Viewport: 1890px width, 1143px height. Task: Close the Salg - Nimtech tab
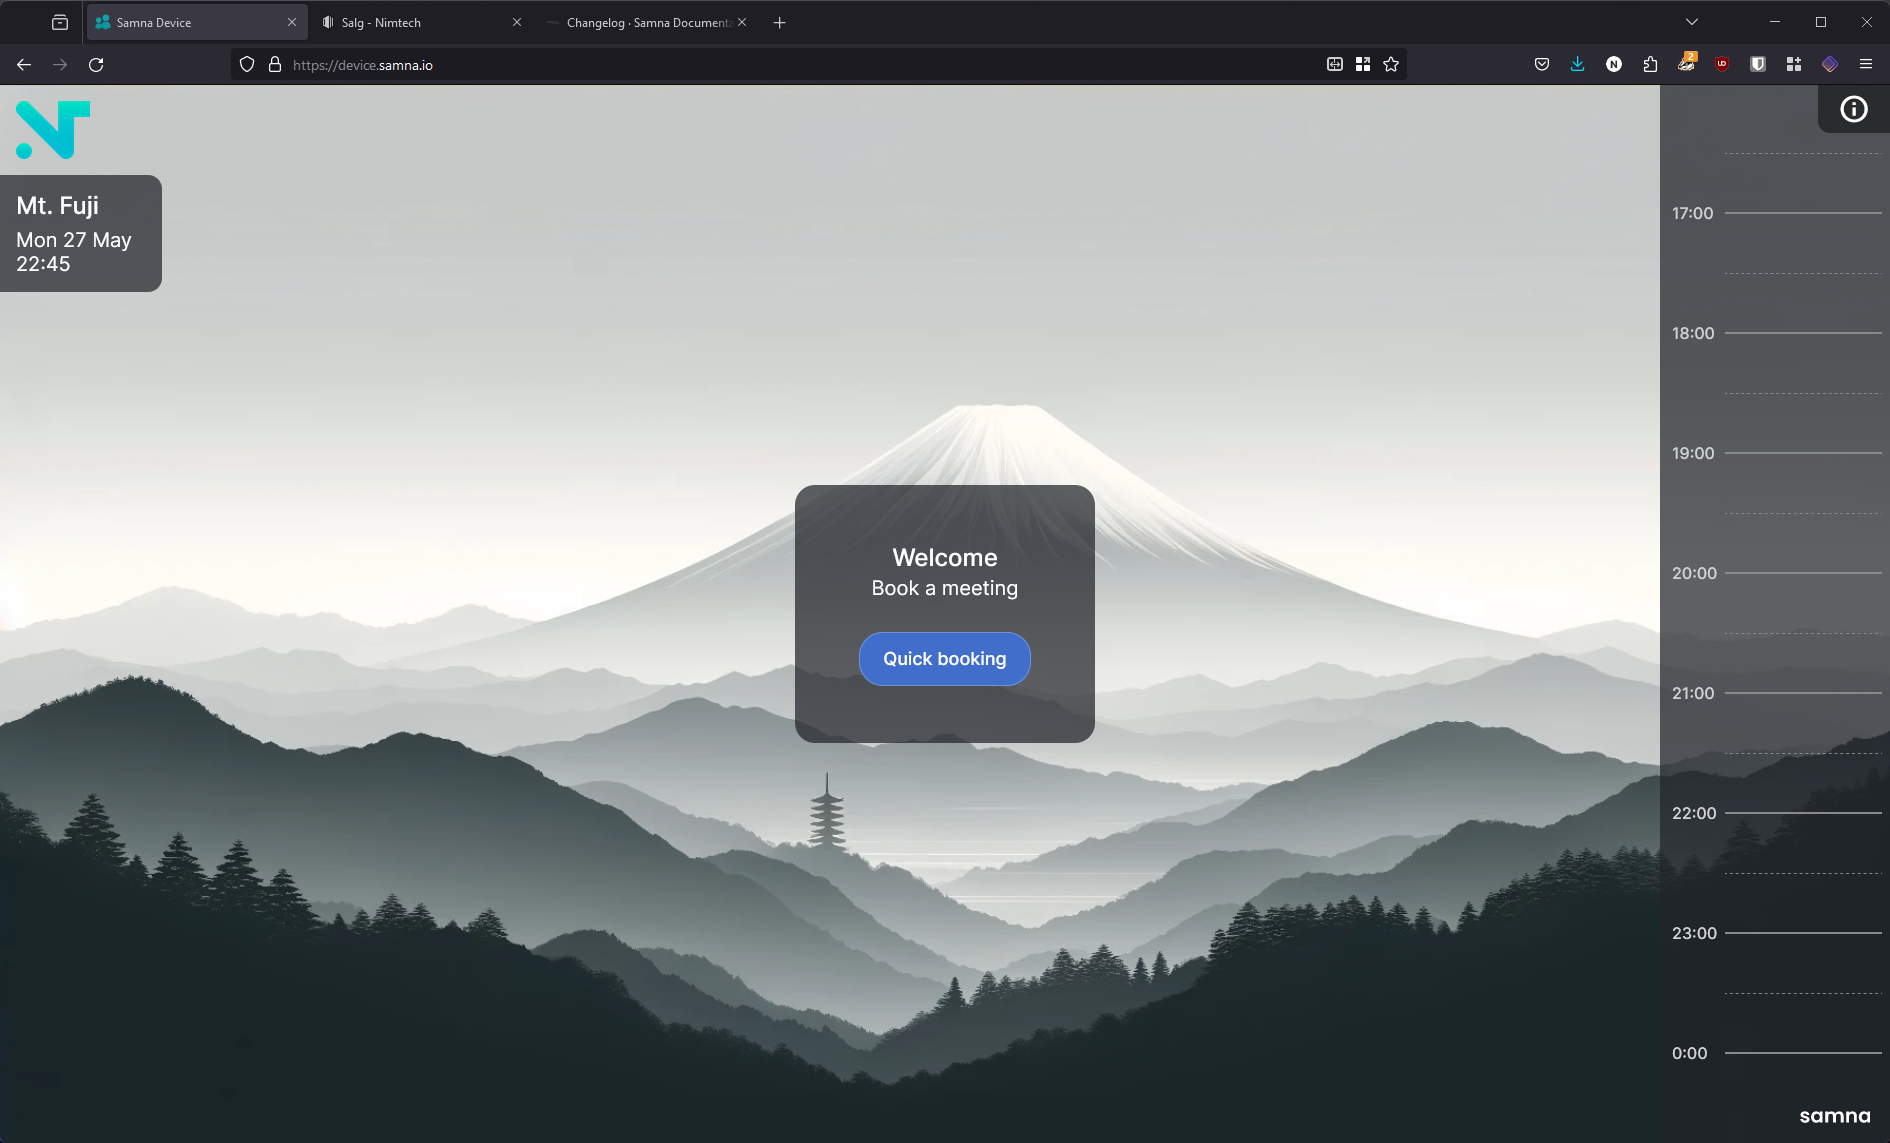tap(517, 22)
